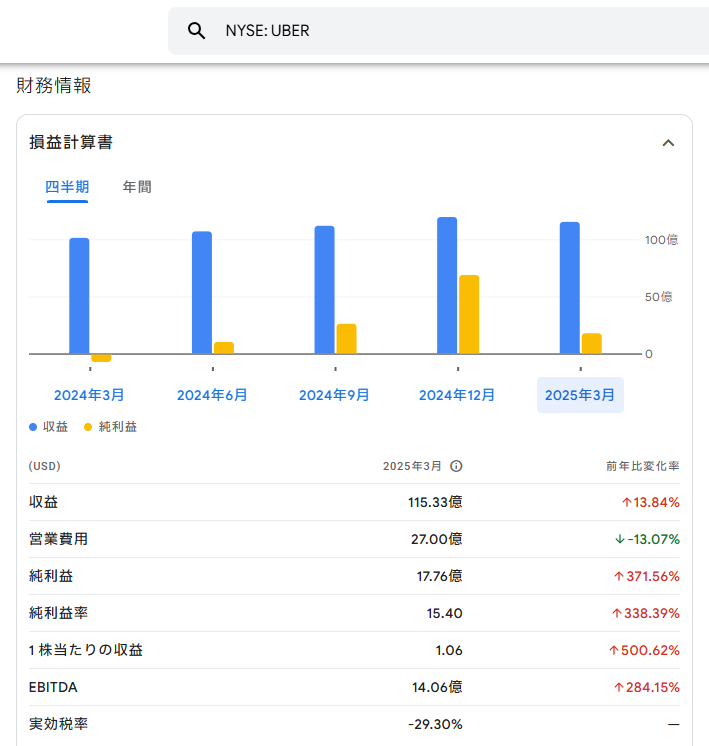The height and width of the screenshot is (746, 709).
Task: Click the blue 収益 legend dot
Action: click(33, 427)
